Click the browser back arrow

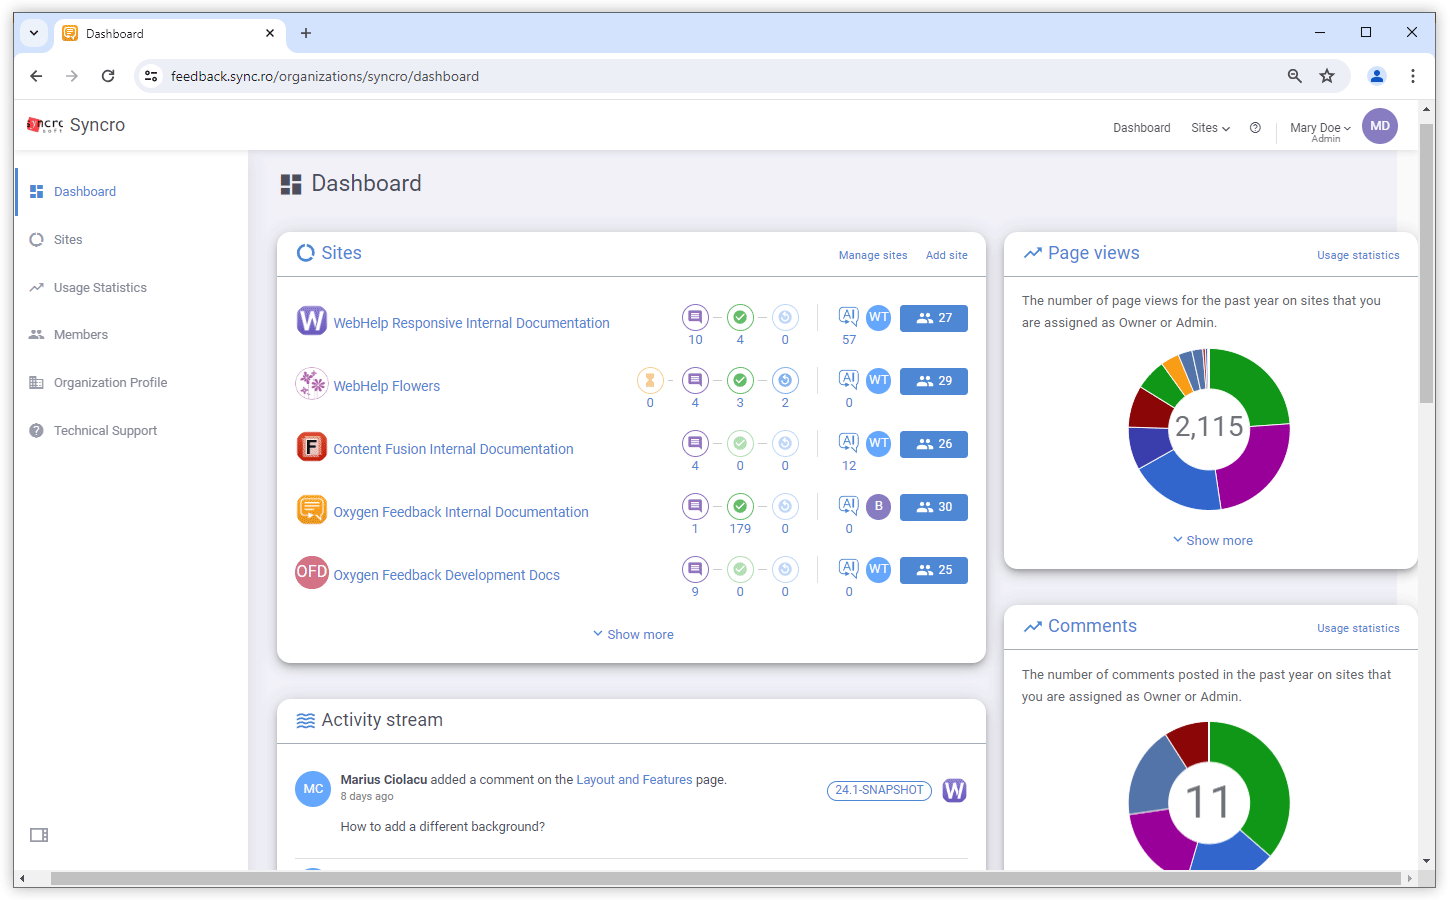pos(36,76)
